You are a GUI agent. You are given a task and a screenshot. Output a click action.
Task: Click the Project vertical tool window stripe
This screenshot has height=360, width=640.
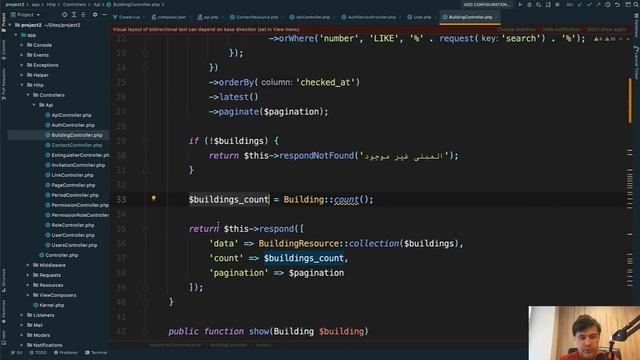click(4, 22)
